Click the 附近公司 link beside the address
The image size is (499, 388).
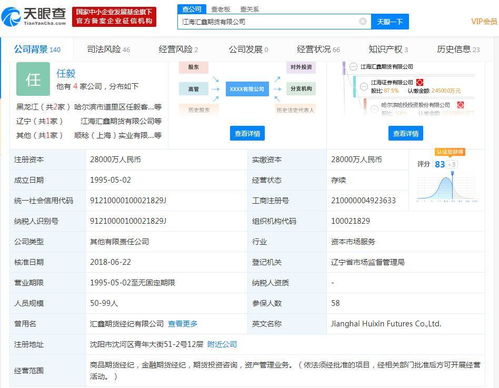click(x=222, y=344)
